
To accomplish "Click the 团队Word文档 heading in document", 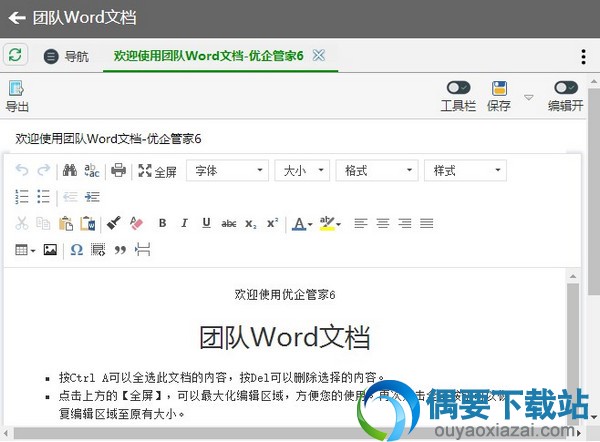I will pos(284,338).
